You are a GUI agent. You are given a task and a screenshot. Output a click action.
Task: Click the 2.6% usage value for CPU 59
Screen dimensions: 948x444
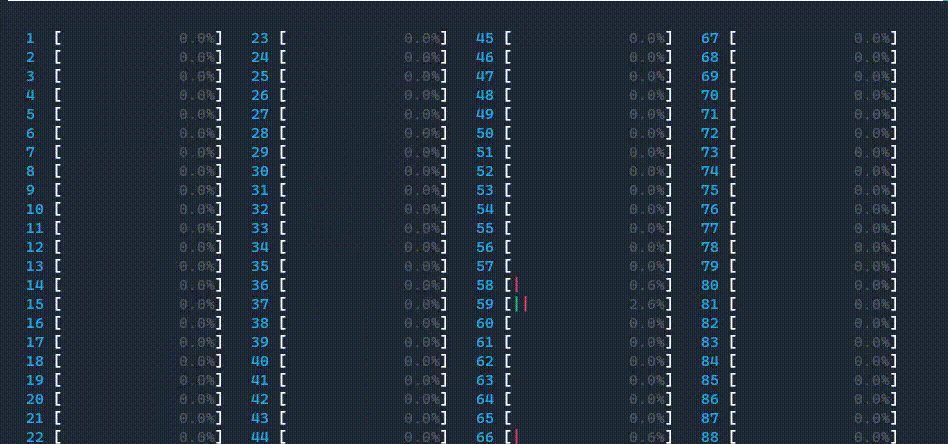[648, 304]
